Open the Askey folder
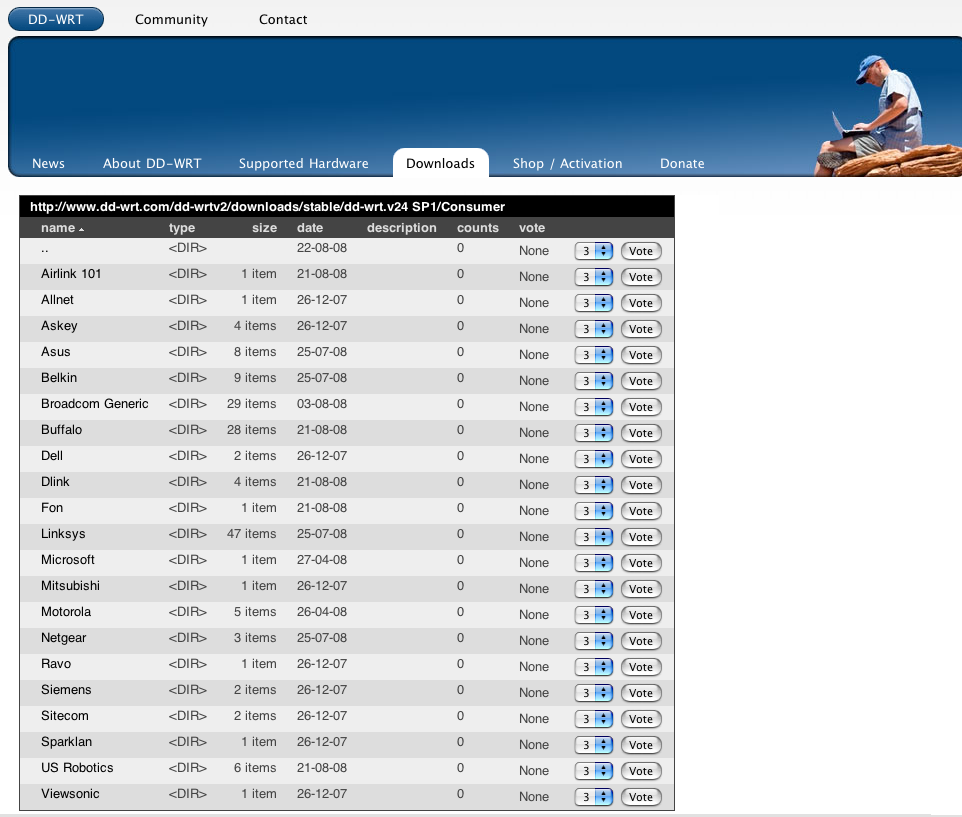The height and width of the screenshot is (817, 962). [x=59, y=326]
